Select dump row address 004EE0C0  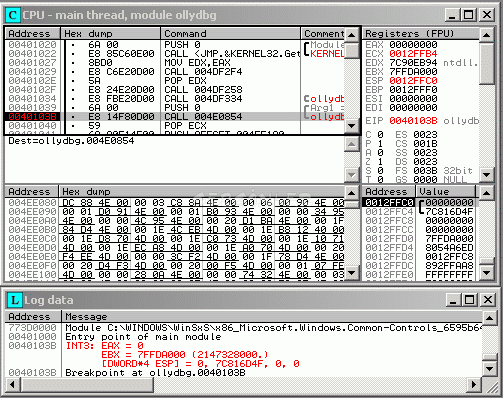[x=32, y=239]
